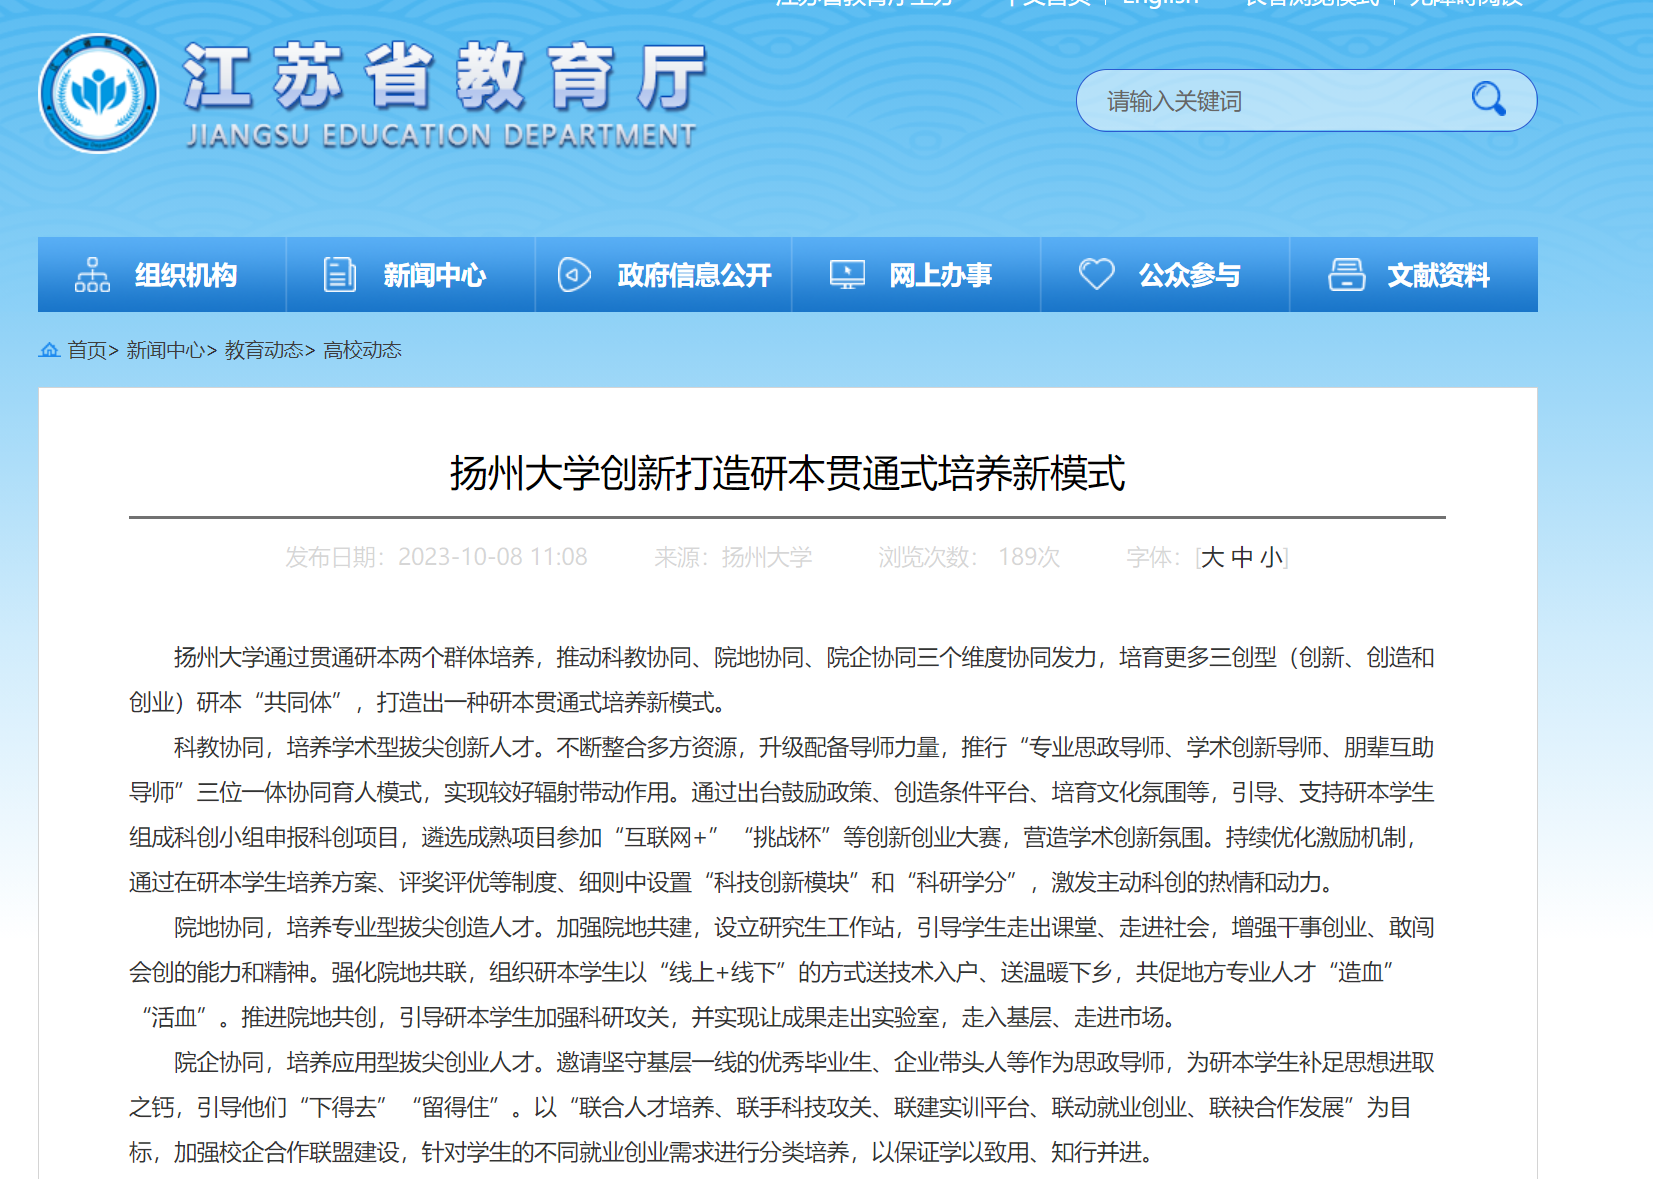Set article font size to 大
This screenshot has height=1179, width=1653.
click(1212, 557)
